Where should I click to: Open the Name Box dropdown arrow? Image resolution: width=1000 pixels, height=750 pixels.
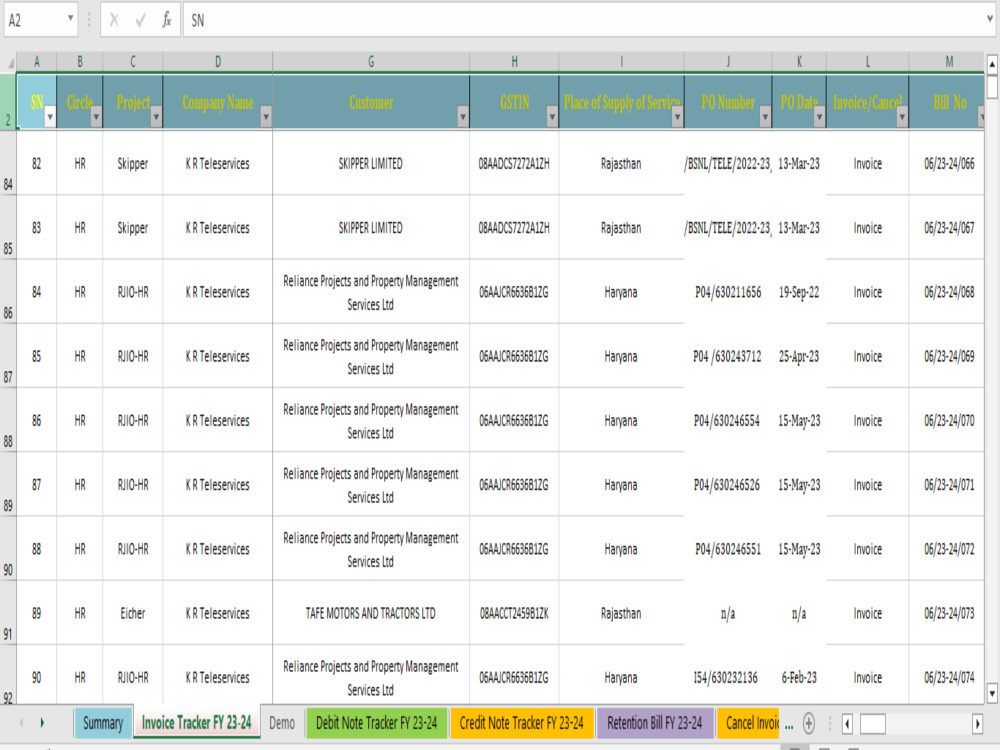70,18
